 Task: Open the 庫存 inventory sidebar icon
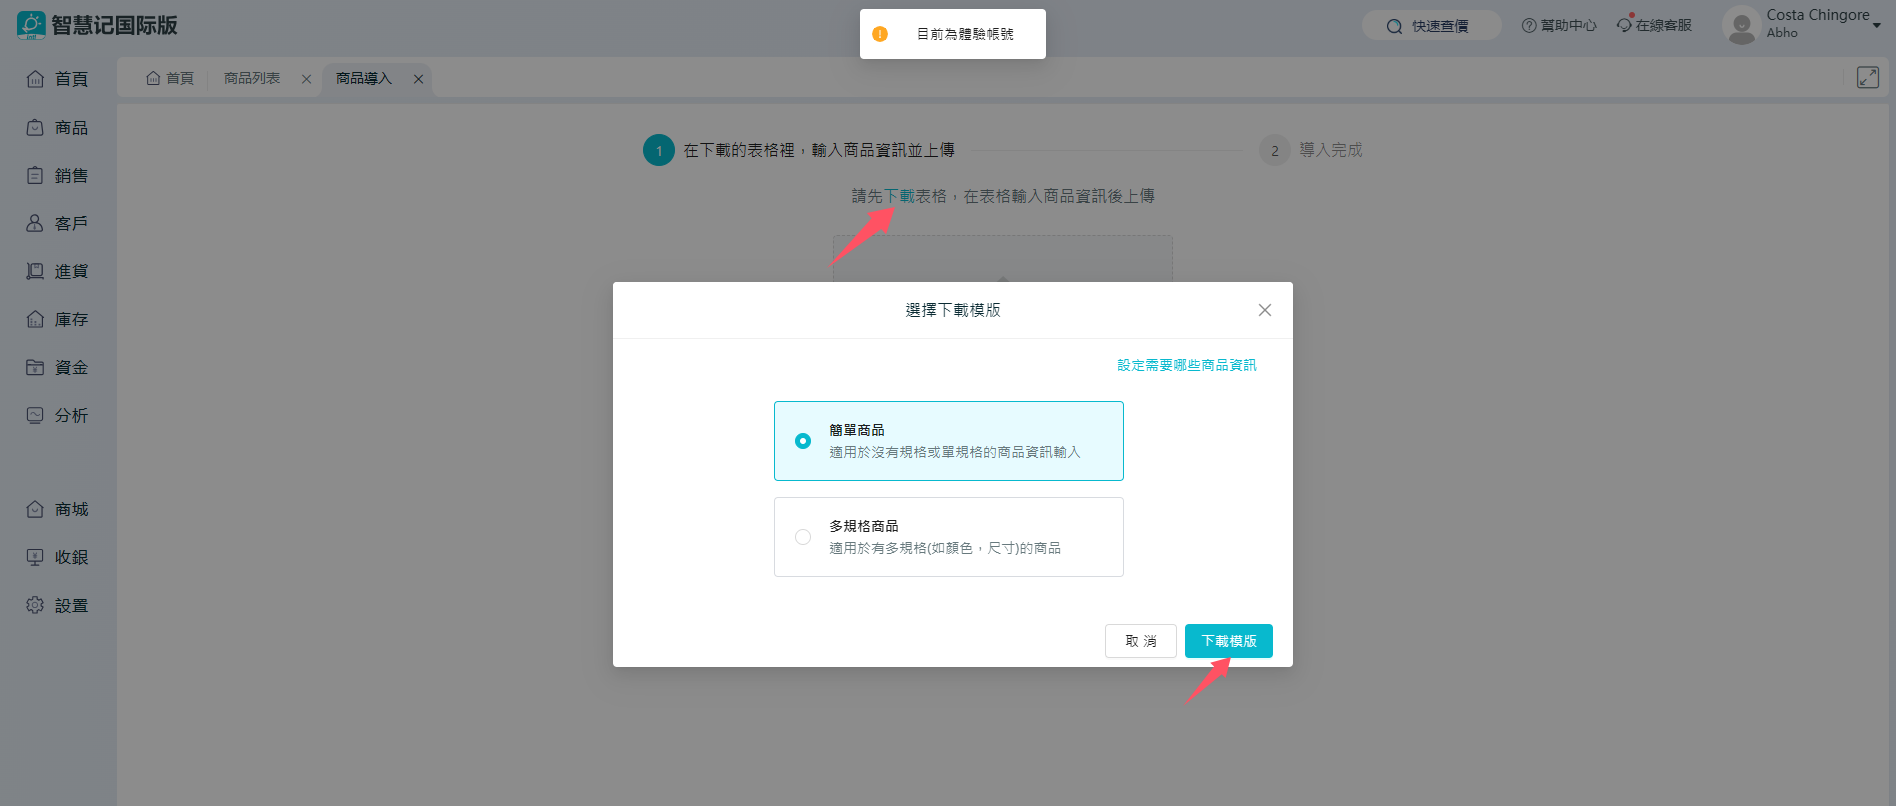click(35, 319)
